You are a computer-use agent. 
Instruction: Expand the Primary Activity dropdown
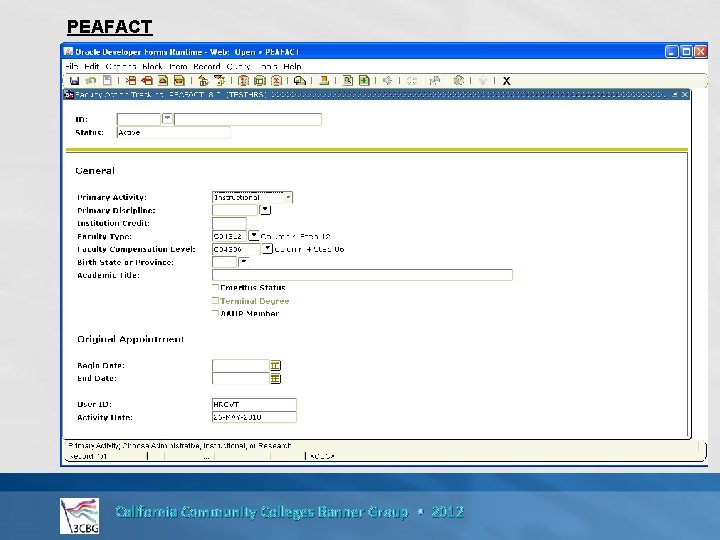click(288, 197)
